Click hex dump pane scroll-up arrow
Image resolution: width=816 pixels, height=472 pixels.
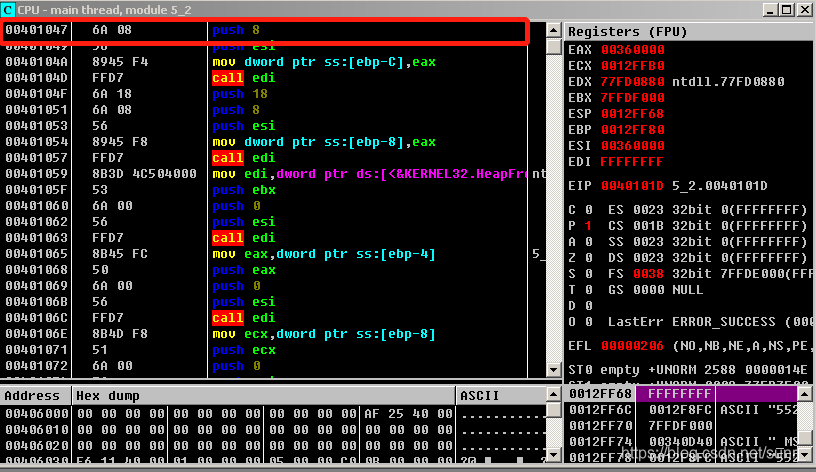tap(553, 394)
